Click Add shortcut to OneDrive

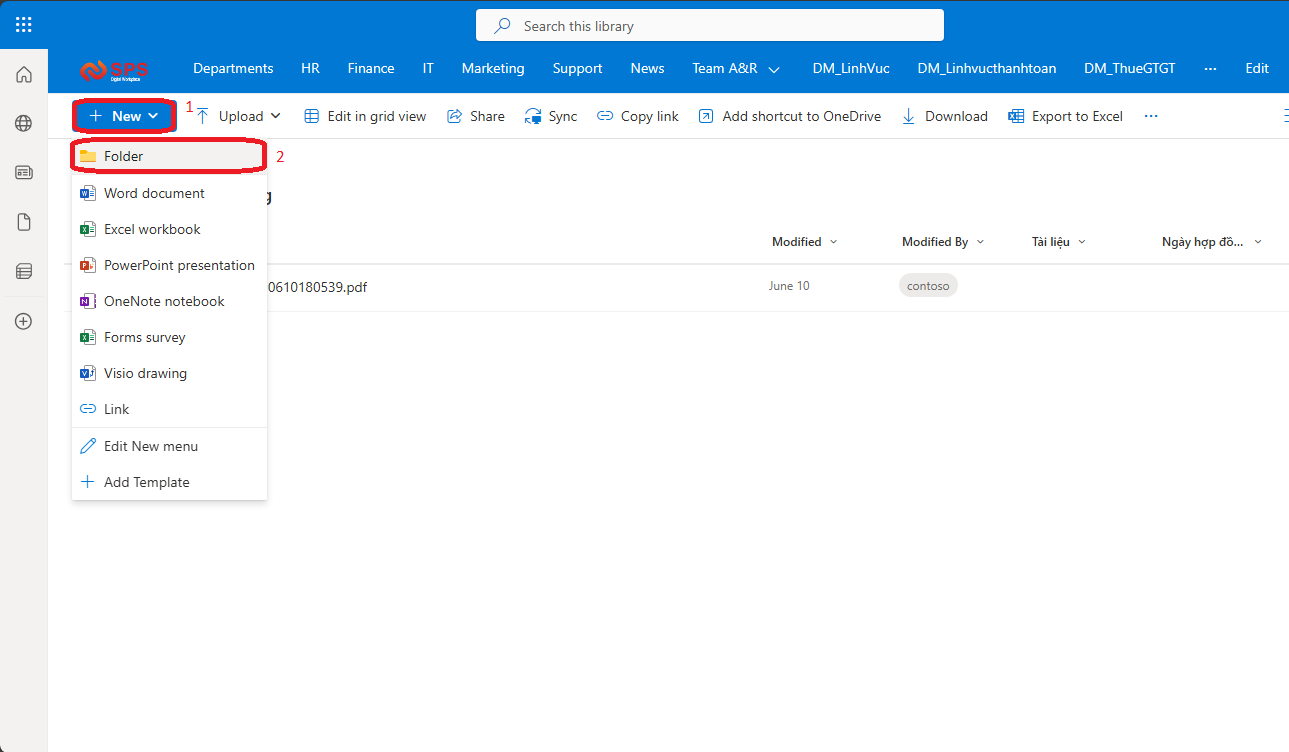coord(789,116)
